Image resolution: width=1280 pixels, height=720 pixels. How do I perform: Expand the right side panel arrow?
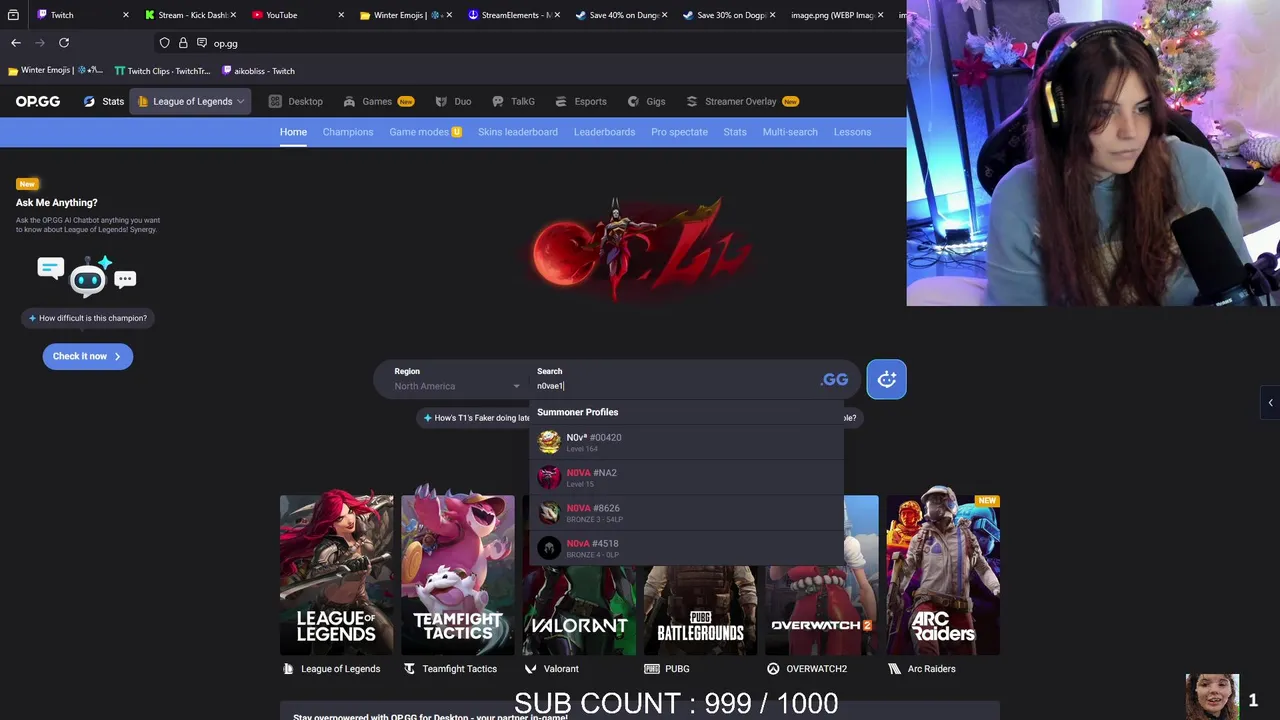pos(1270,403)
